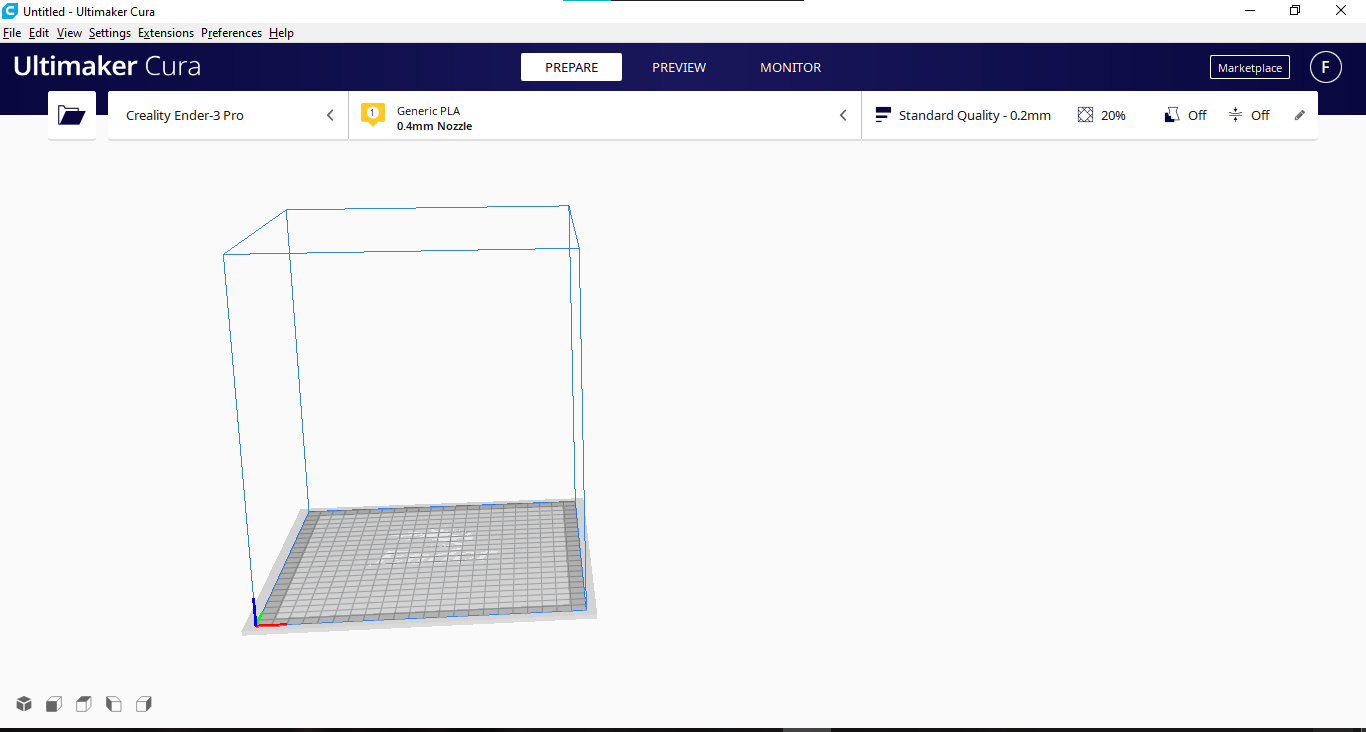Image resolution: width=1366 pixels, height=732 pixels.
Task: Minimize the Cura window
Action: pos(1250,11)
